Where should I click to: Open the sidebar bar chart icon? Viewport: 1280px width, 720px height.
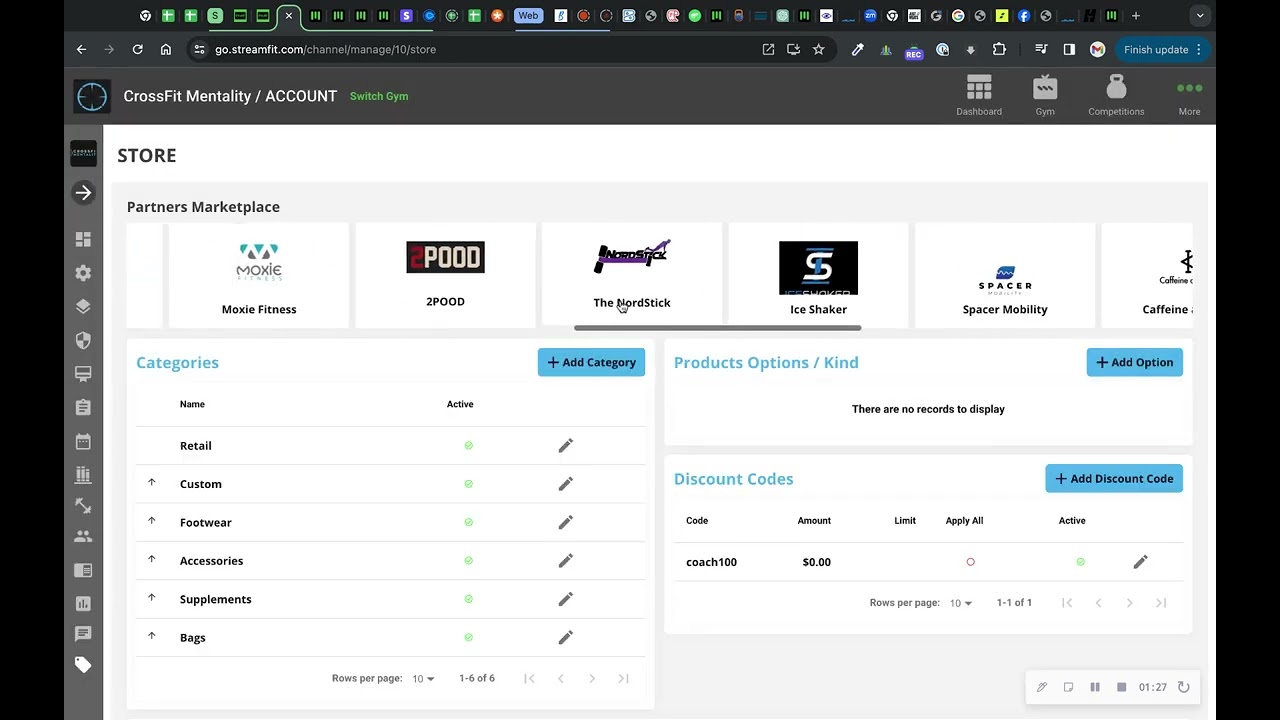83,603
